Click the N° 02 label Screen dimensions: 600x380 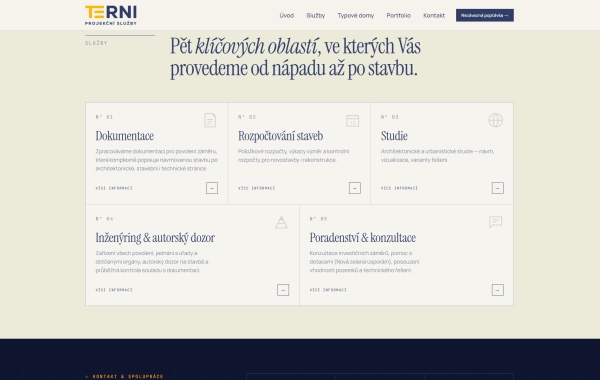tap(247, 117)
